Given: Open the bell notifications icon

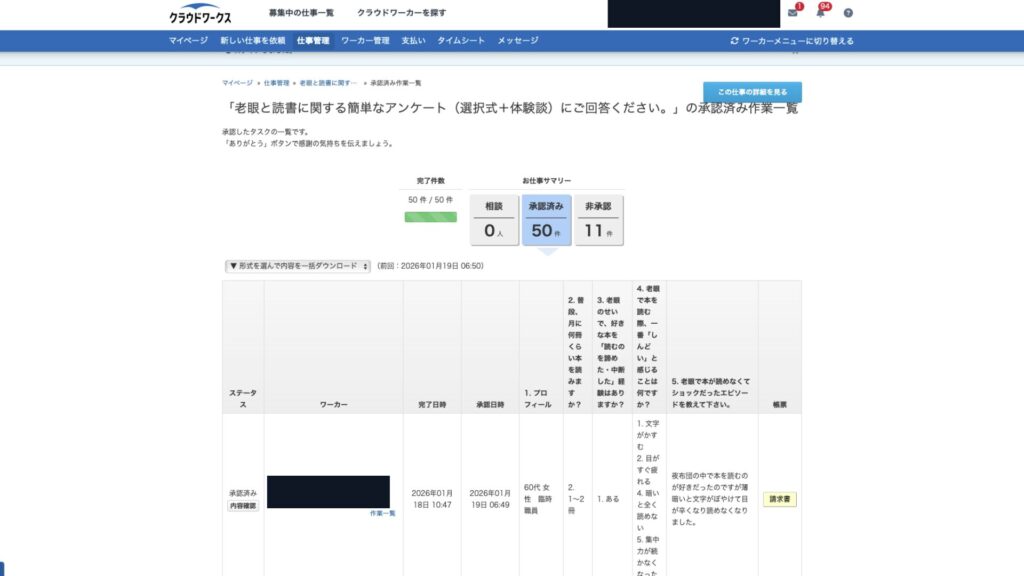Looking at the screenshot, I should click(821, 13).
